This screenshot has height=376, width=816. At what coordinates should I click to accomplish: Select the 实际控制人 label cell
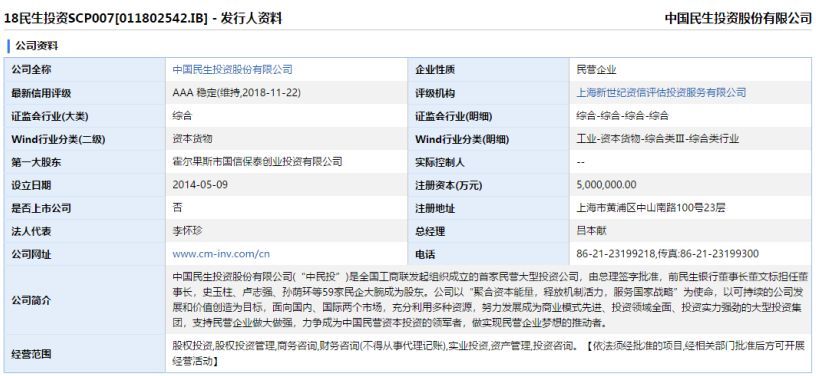[x=489, y=162]
